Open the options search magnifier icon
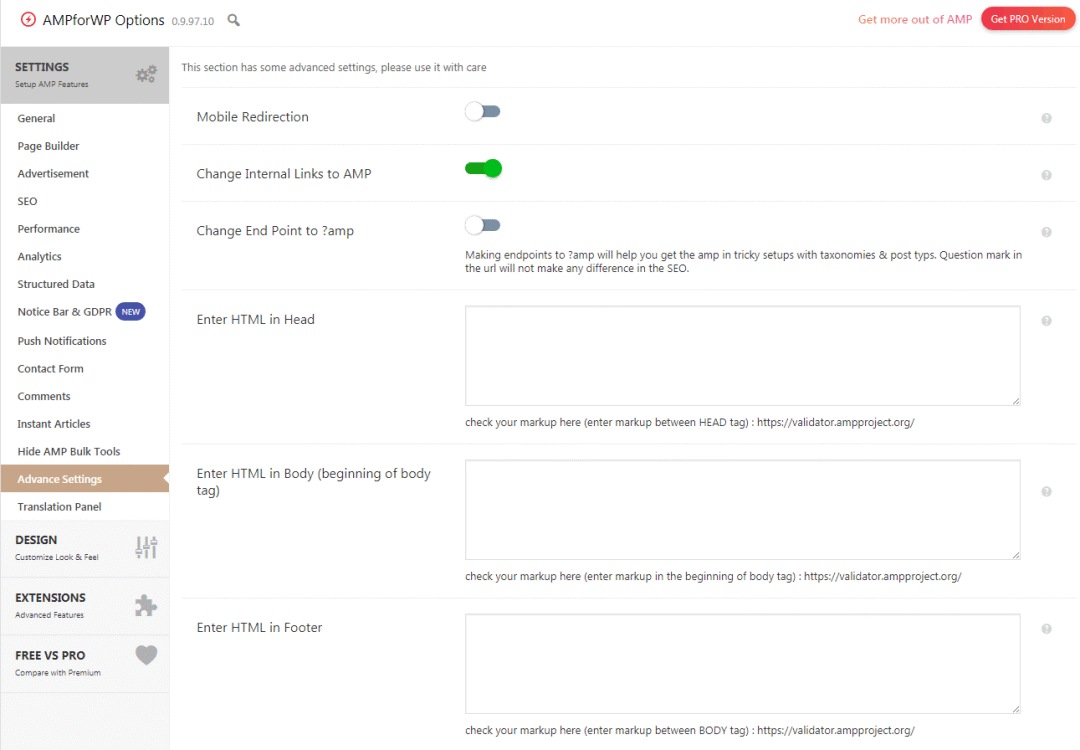1080x750 pixels. [x=233, y=20]
